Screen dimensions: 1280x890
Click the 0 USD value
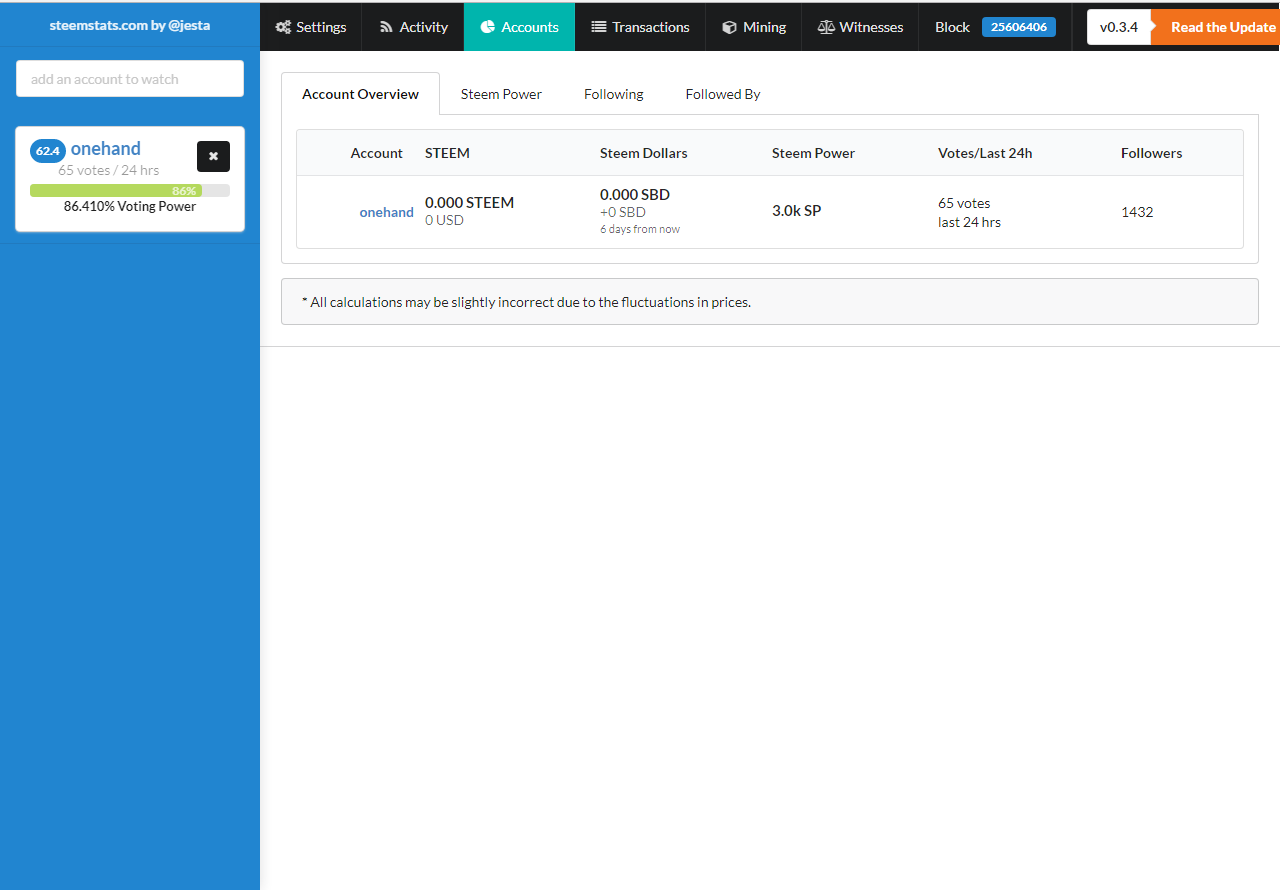(x=444, y=220)
